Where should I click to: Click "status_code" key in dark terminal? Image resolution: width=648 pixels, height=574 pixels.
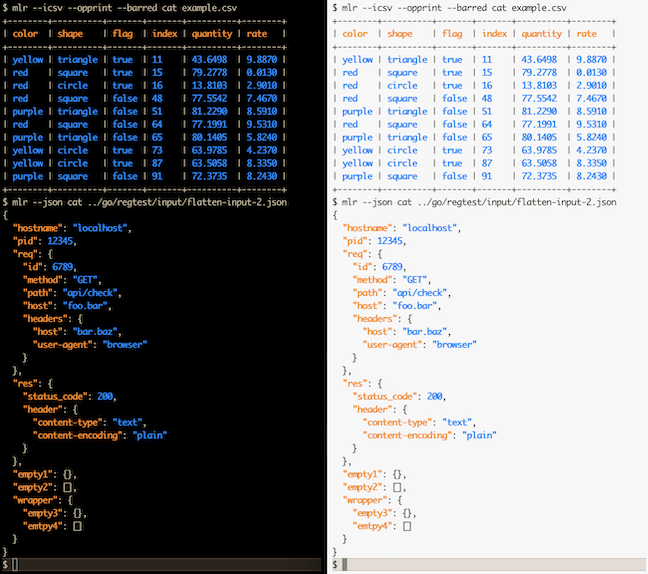click(x=55, y=397)
